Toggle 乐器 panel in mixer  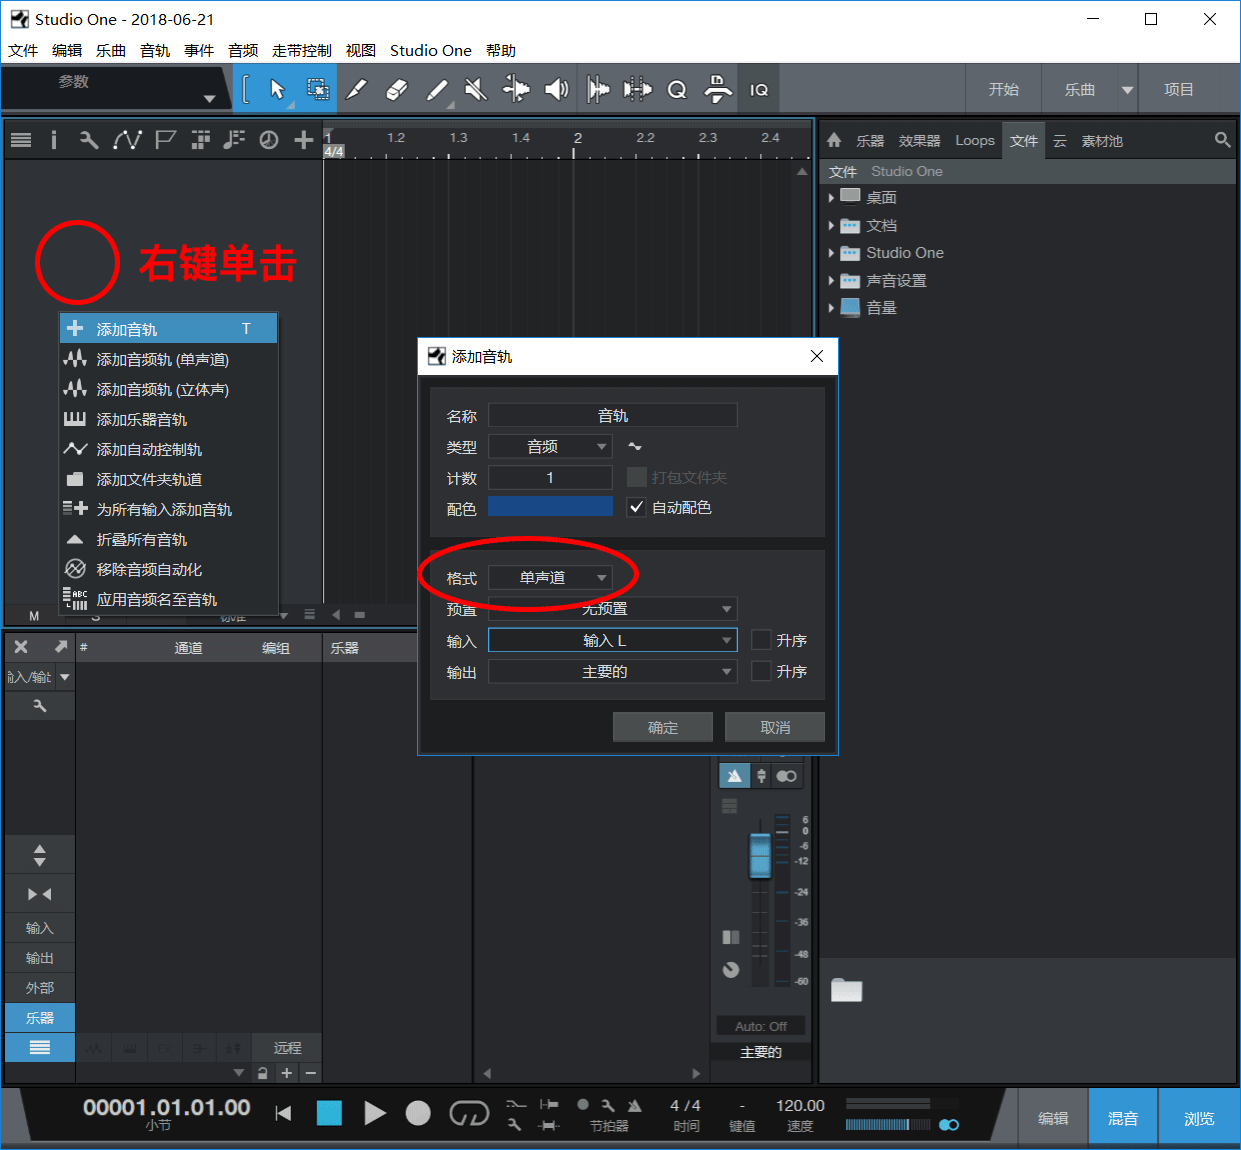pyautogui.click(x=40, y=1018)
